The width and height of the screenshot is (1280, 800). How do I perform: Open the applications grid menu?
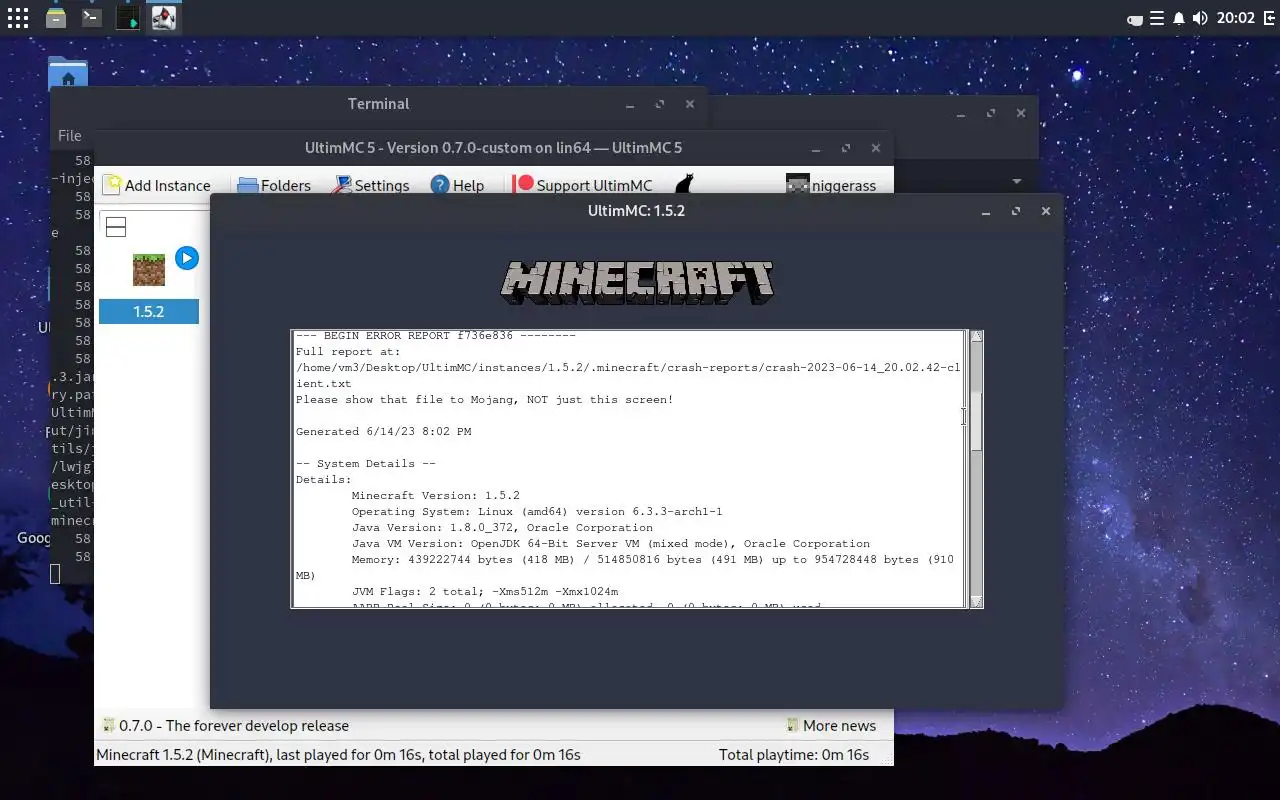click(18, 18)
